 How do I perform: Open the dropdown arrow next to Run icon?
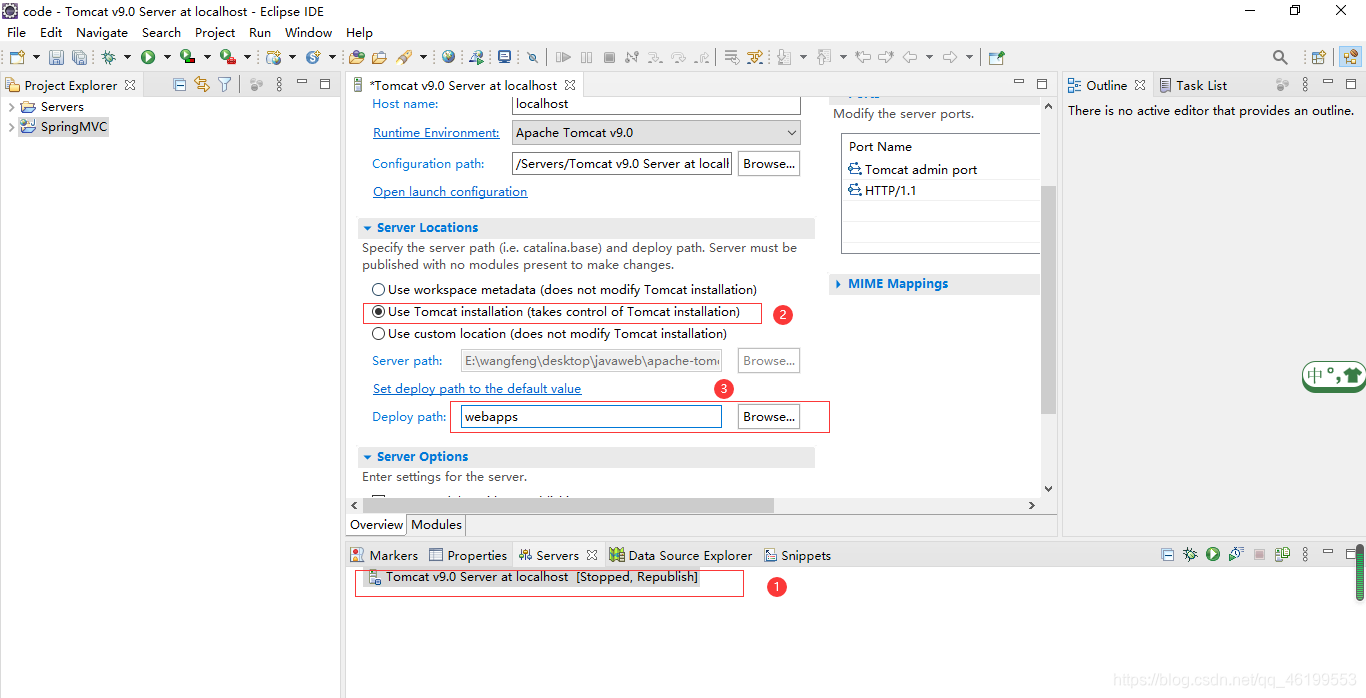(166, 57)
